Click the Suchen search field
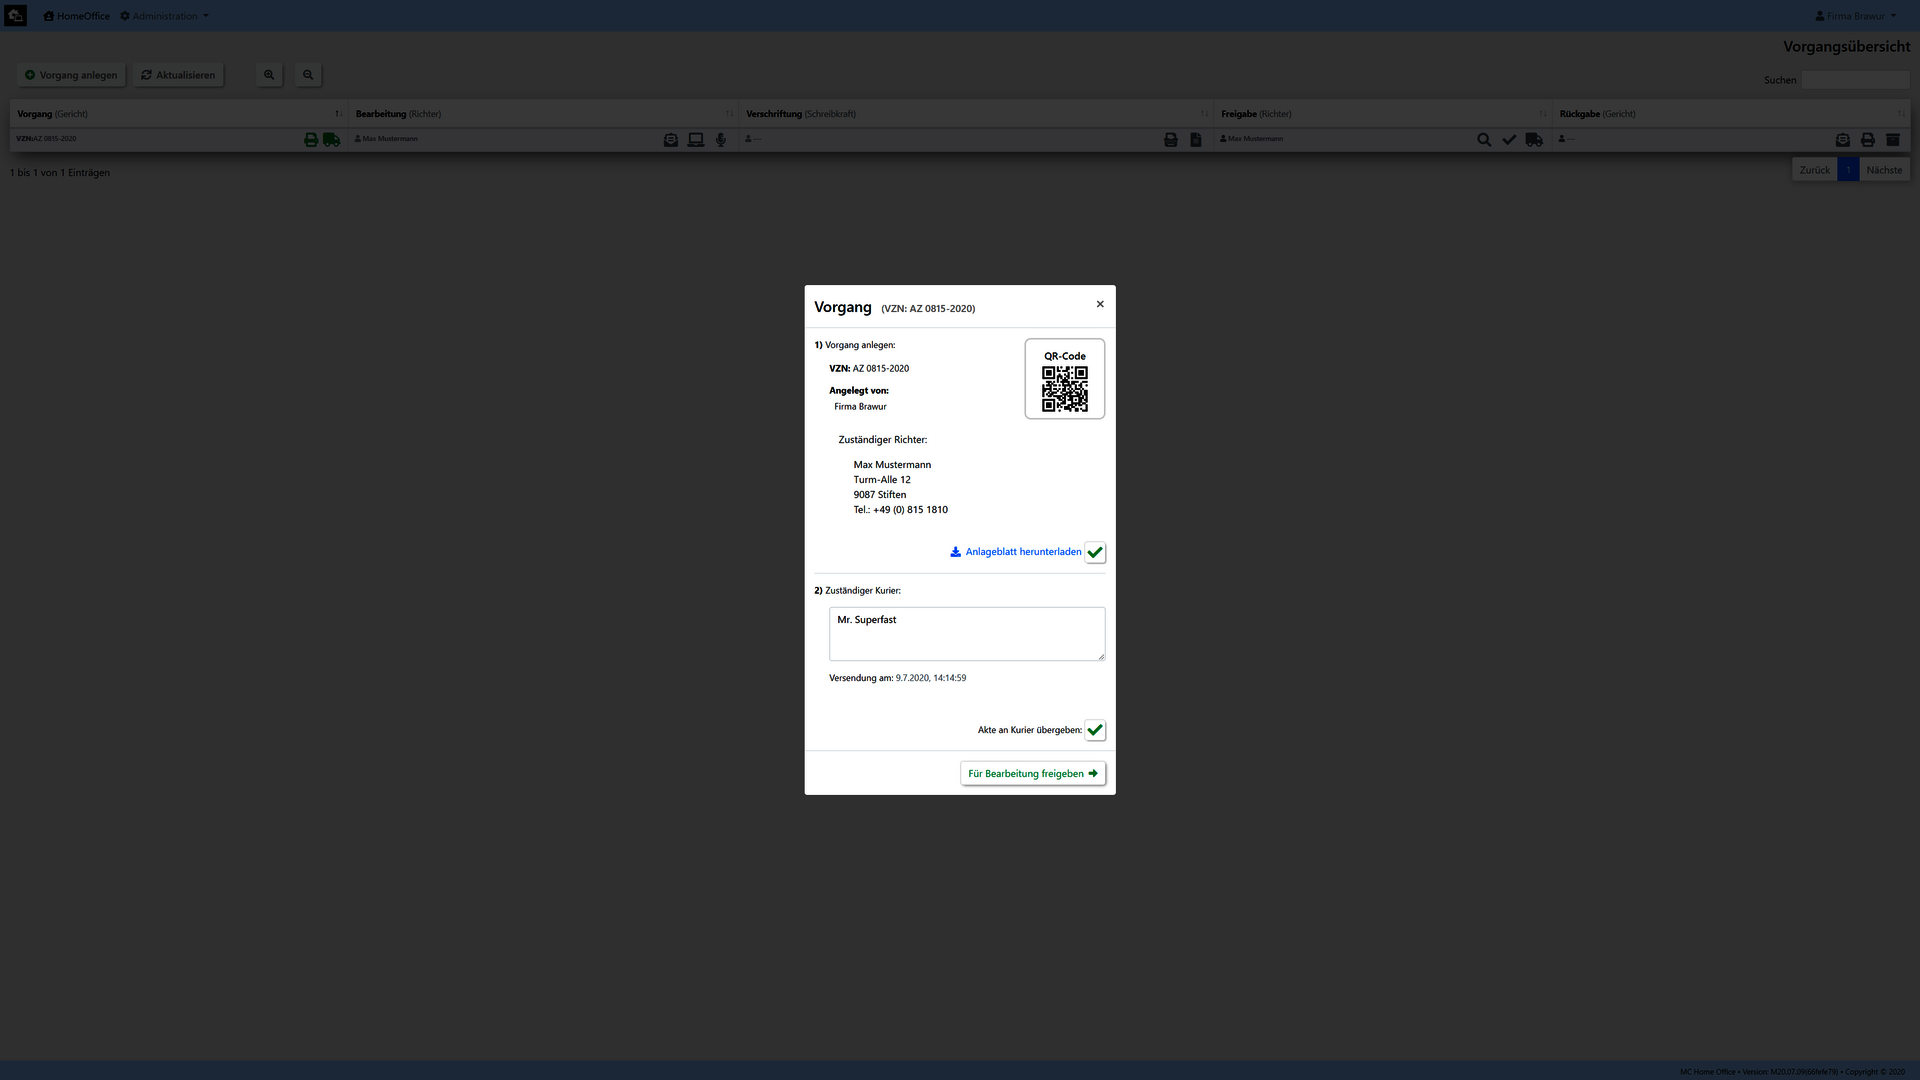The height and width of the screenshot is (1080, 1920). [1856, 80]
